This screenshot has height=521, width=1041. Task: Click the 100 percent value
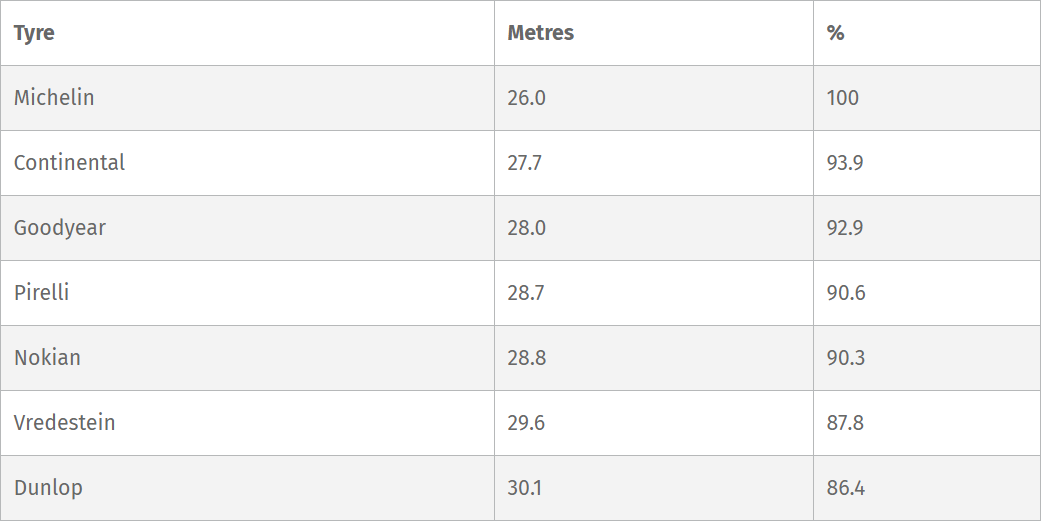842,98
